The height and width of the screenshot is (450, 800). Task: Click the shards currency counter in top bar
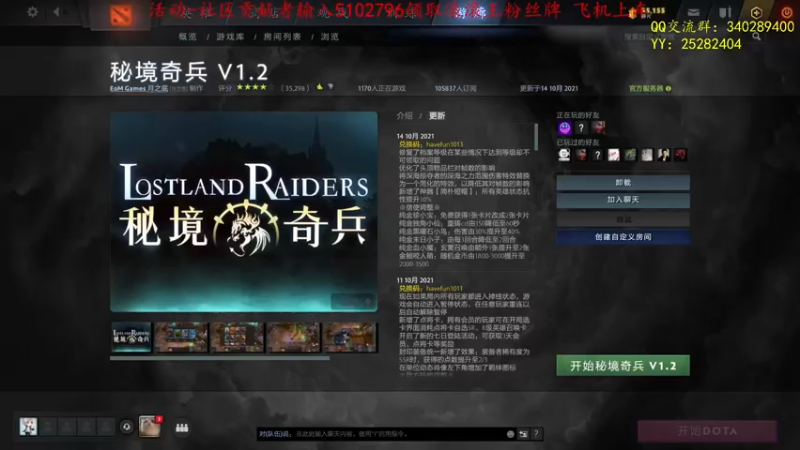[x=648, y=12]
